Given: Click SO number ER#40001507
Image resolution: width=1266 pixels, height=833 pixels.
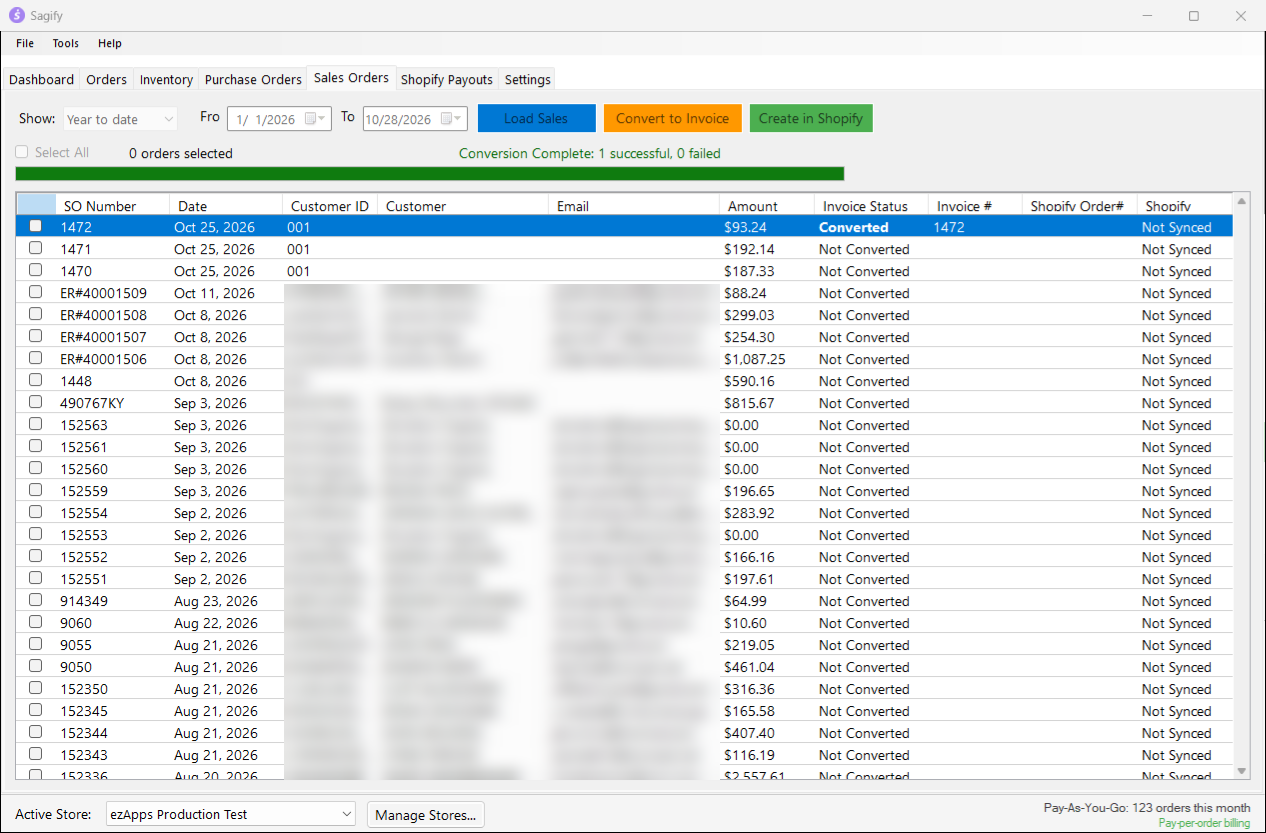Looking at the screenshot, I should coord(103,337).
